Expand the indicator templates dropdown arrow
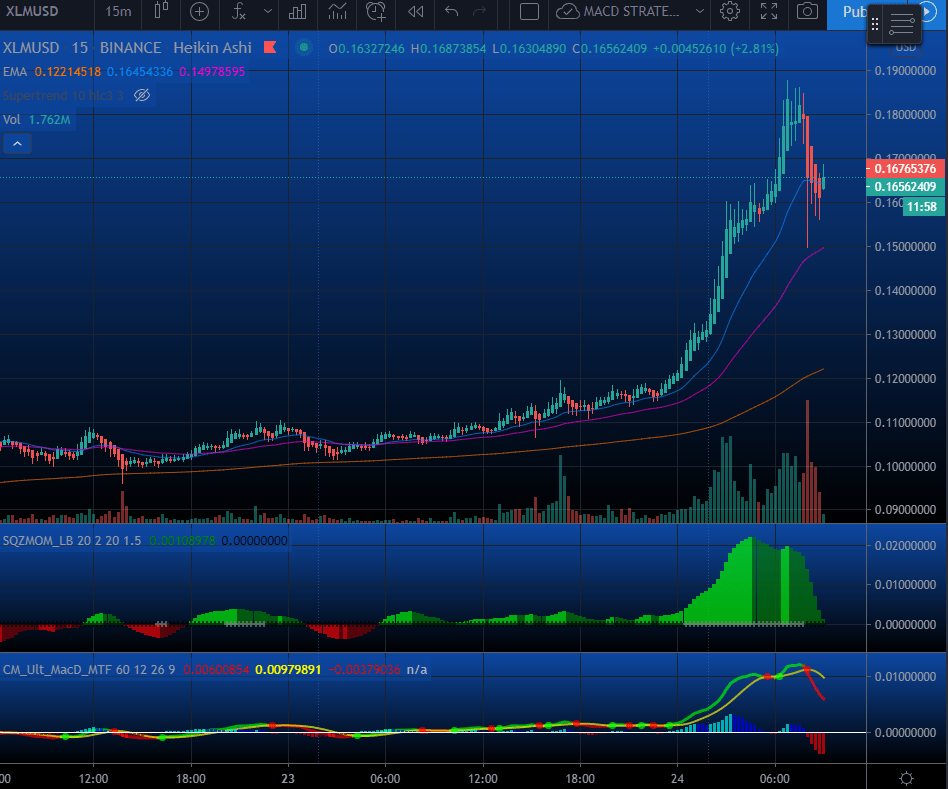 pos(268,11)
